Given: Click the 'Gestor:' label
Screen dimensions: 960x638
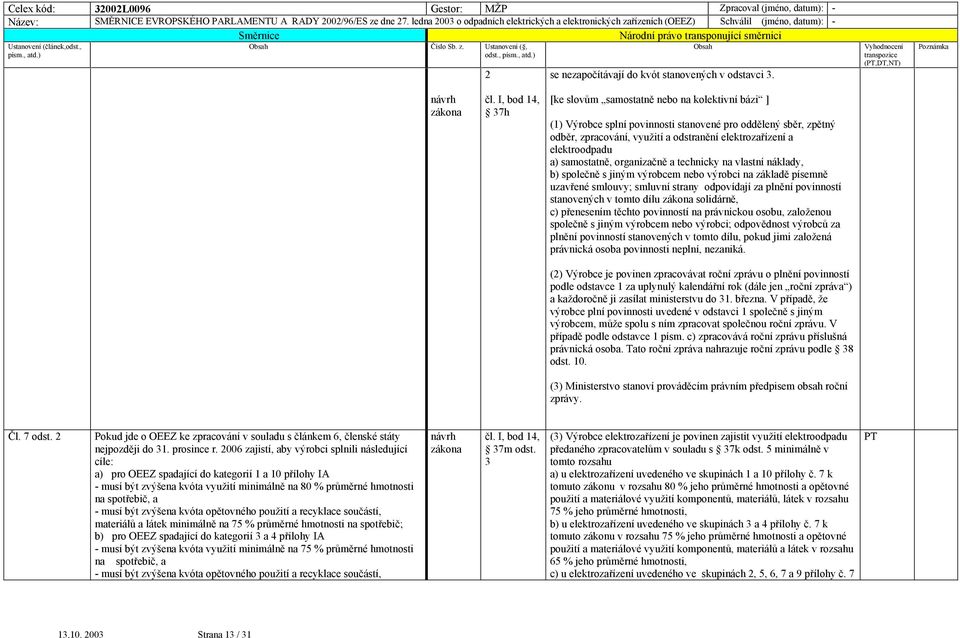Looking at the screenshot, I should [446, 9].
